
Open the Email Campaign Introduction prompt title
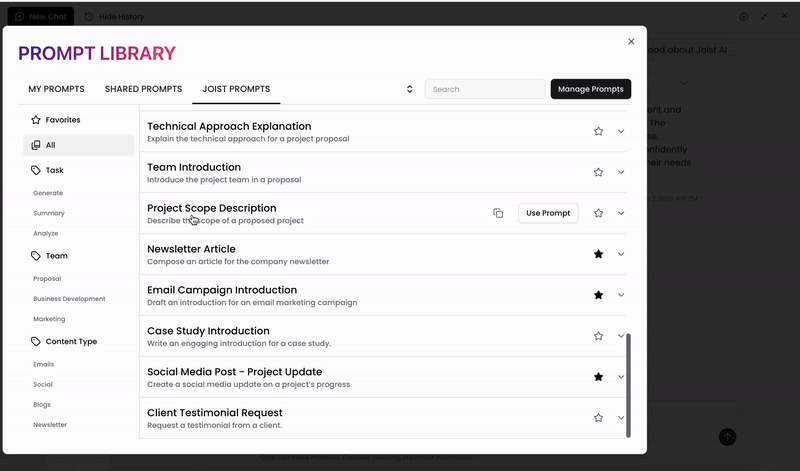coord(222,290)
